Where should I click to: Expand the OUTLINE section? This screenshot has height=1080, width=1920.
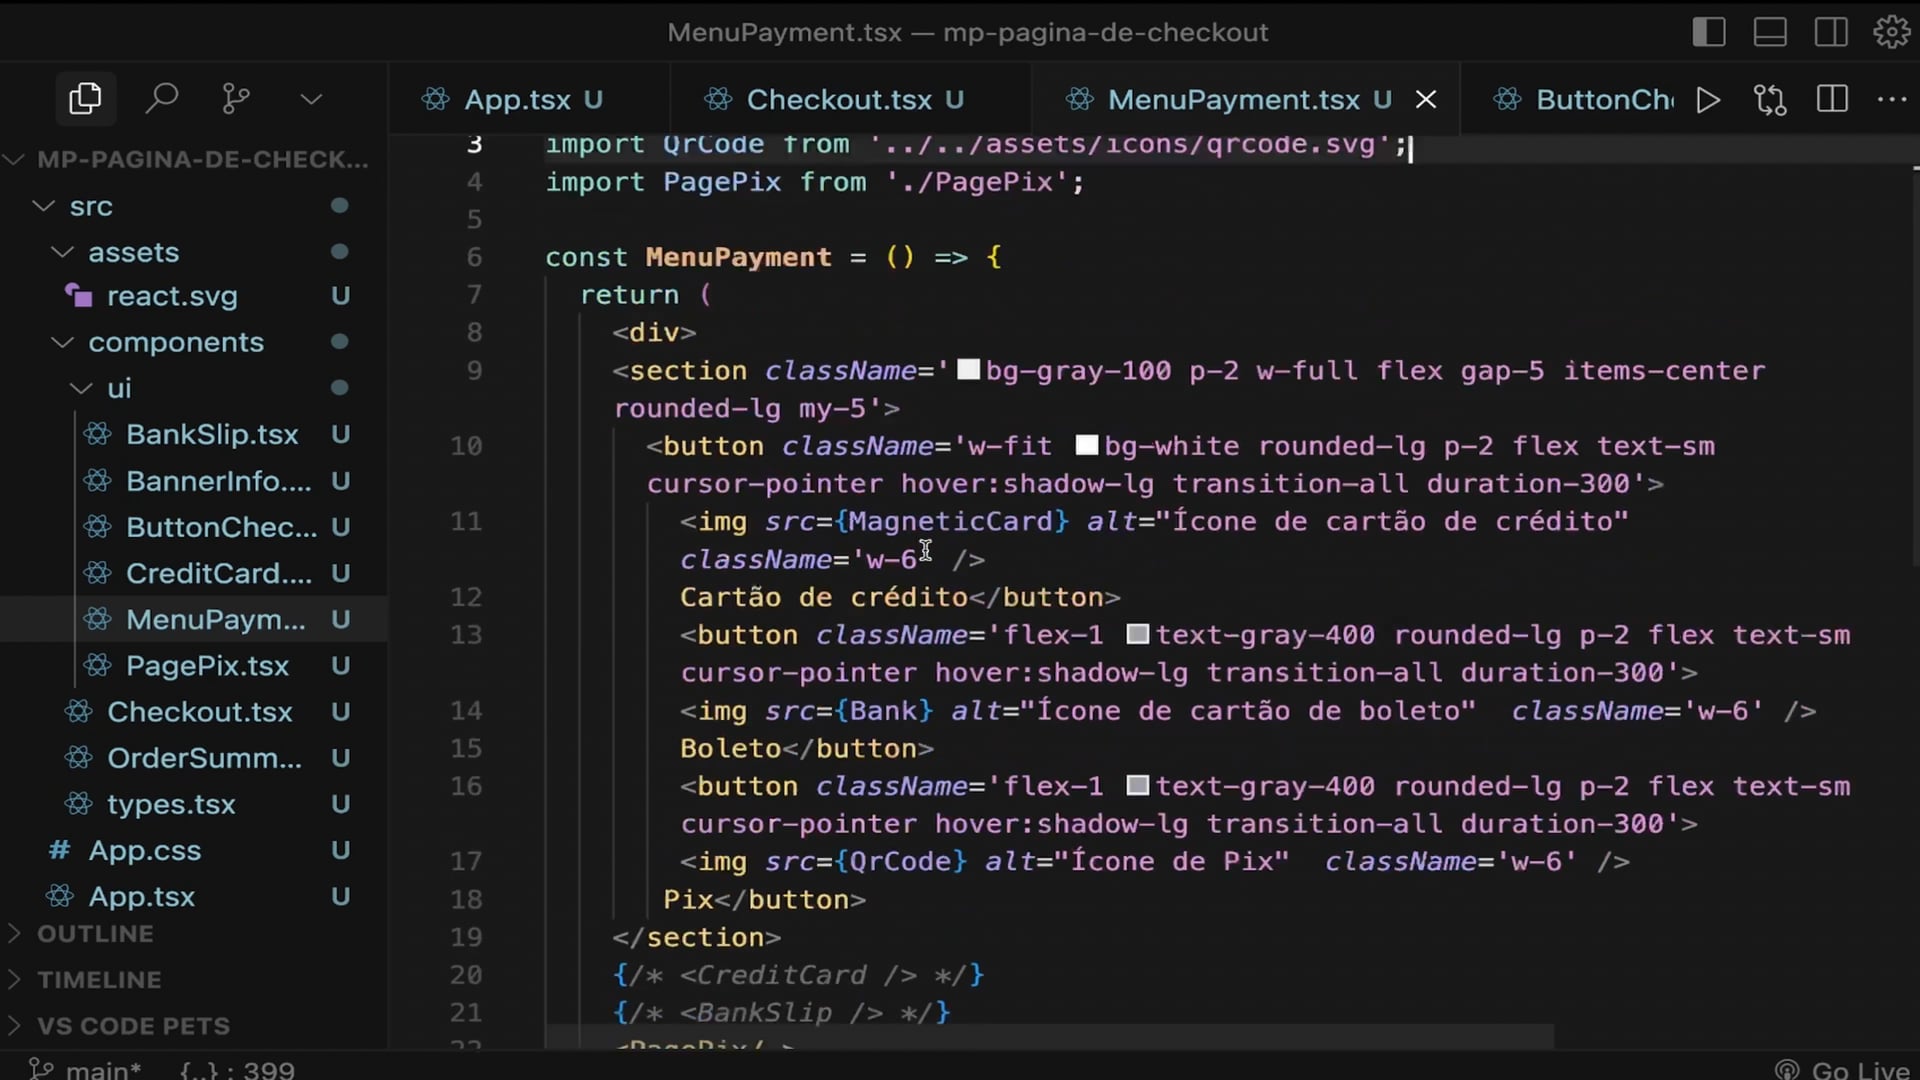point(95,933)
